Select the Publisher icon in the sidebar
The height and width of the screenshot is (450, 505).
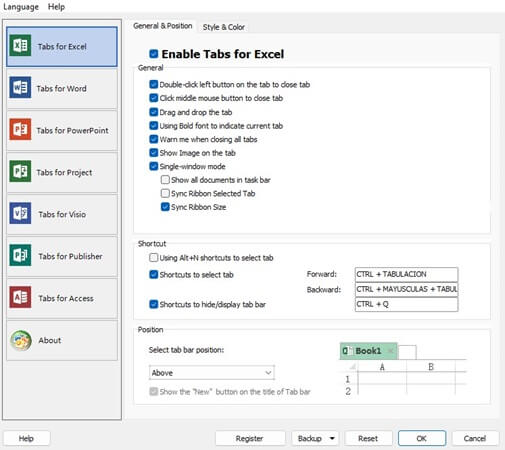20,255
